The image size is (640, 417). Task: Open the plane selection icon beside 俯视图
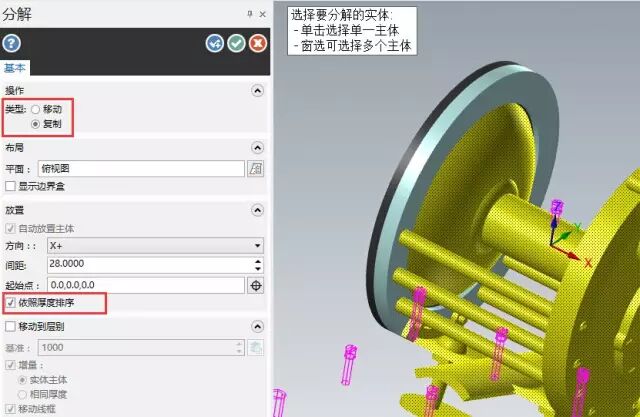click(256, 169)
